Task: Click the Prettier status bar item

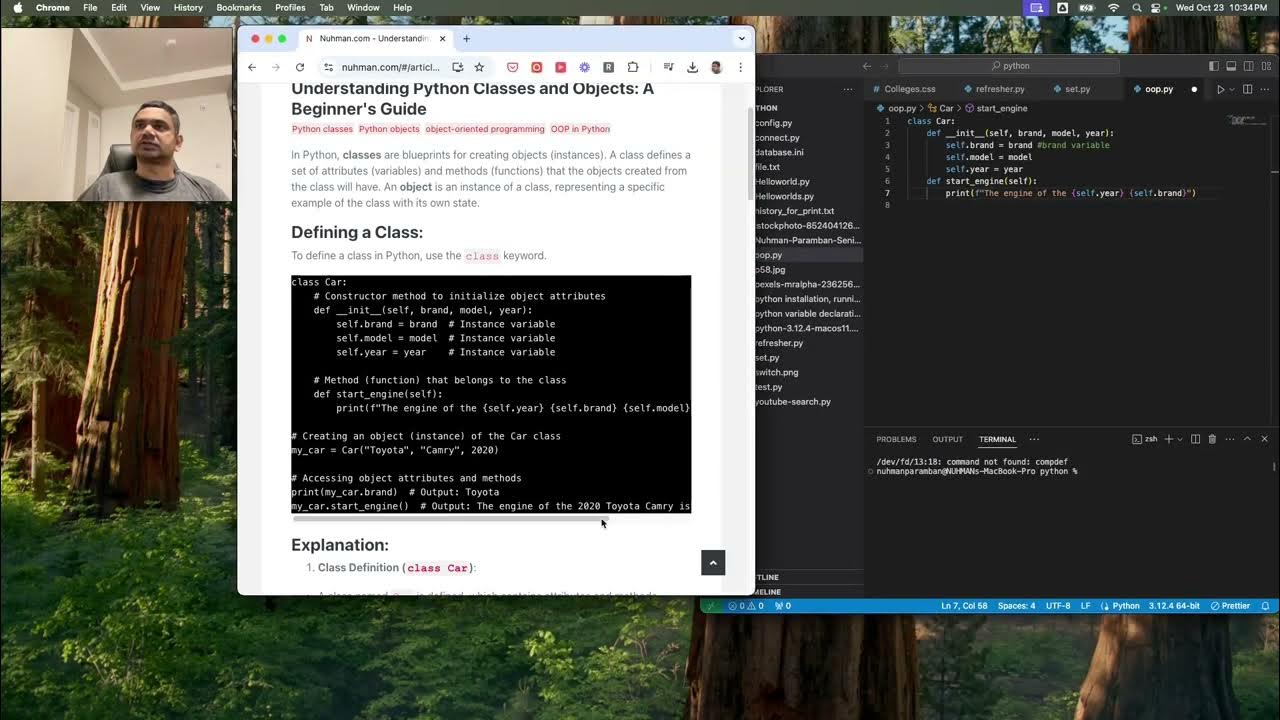Action: point(1230,606)
